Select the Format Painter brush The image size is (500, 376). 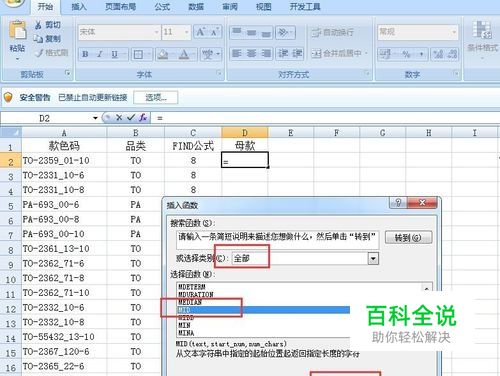(40, 53)
